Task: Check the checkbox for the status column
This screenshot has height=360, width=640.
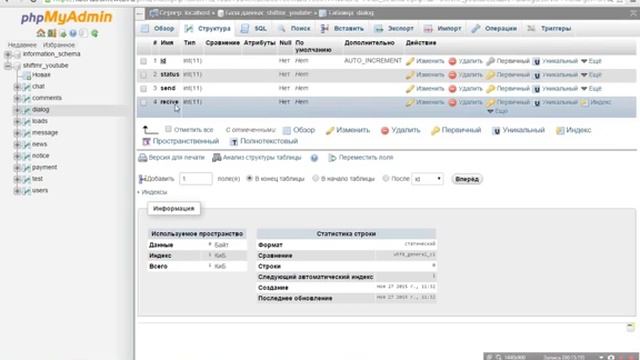Action: (143, 75)
